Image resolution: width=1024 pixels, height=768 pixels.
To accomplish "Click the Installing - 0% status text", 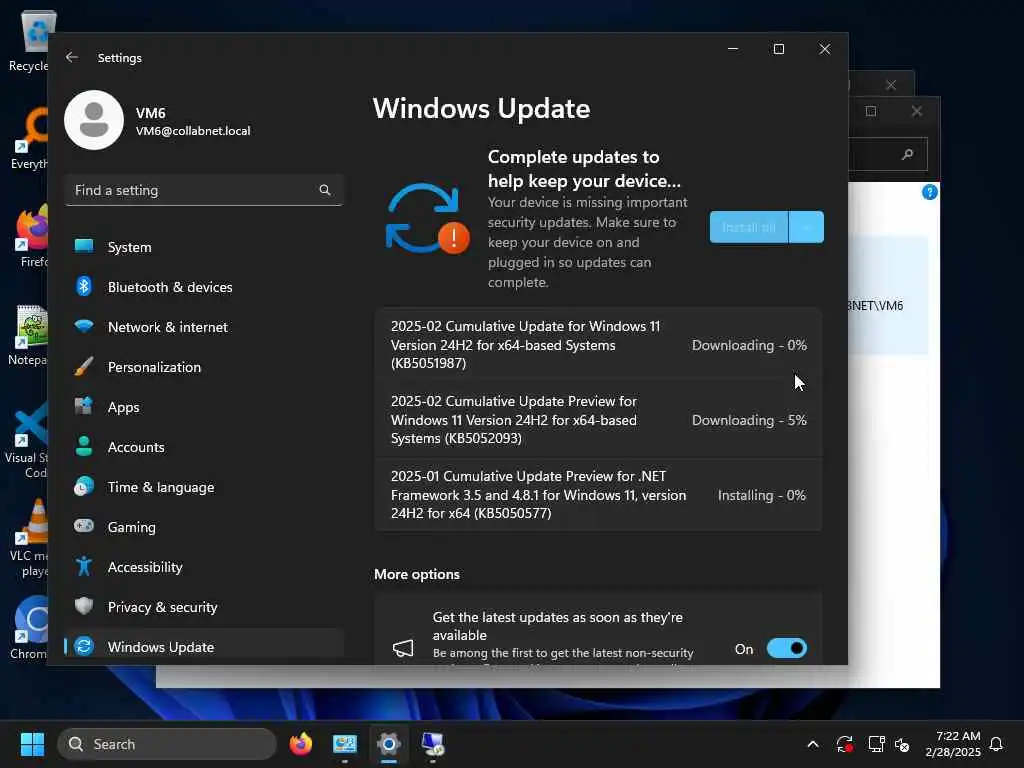I will [x=761, y=495].
